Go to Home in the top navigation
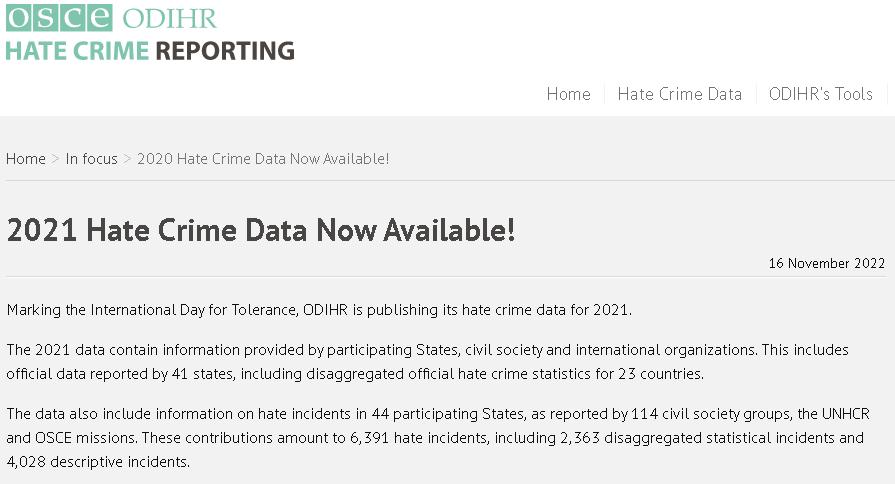This screenshot has width=895, height=484. click(x=568, y=94)
